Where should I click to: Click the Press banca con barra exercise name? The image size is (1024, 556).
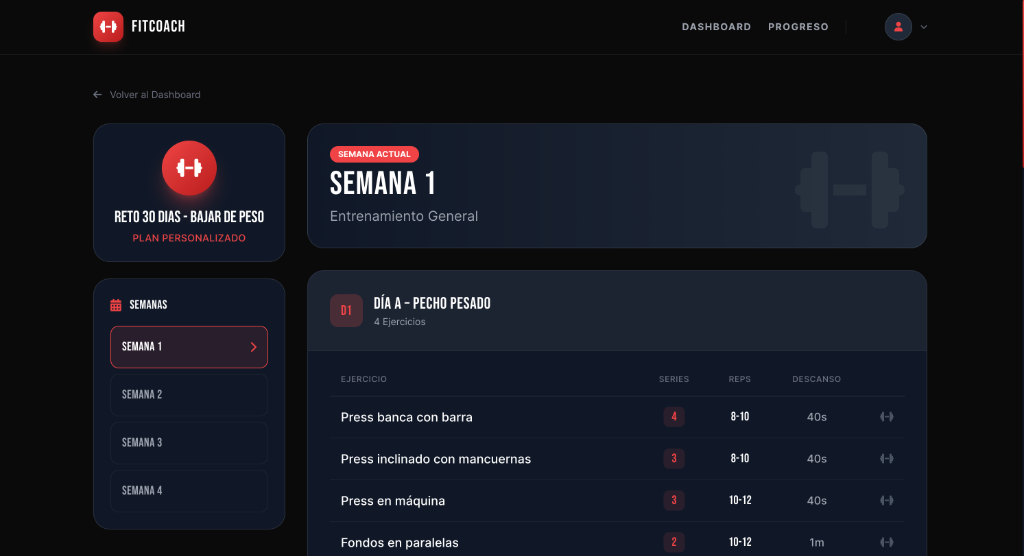click(x=406, y=417)
